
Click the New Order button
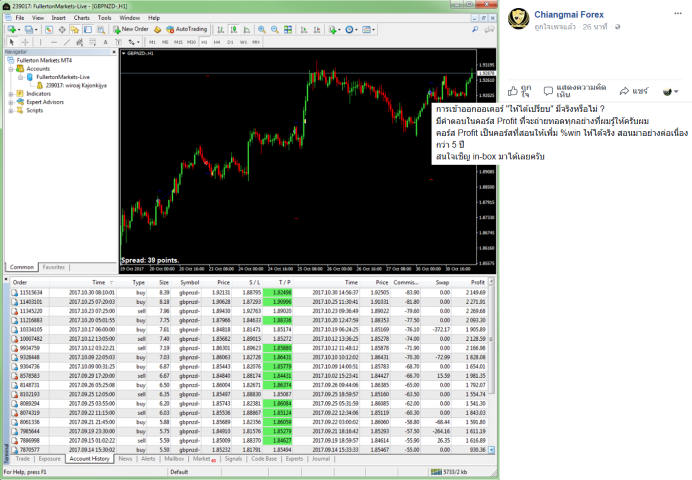pos(131,29)
